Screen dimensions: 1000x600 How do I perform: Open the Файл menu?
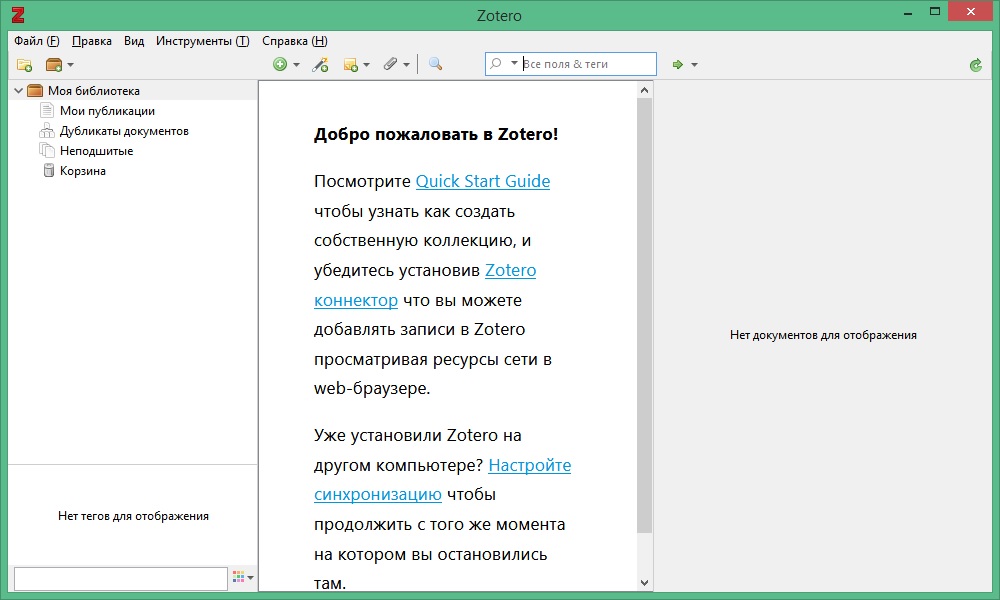[37, 41]
